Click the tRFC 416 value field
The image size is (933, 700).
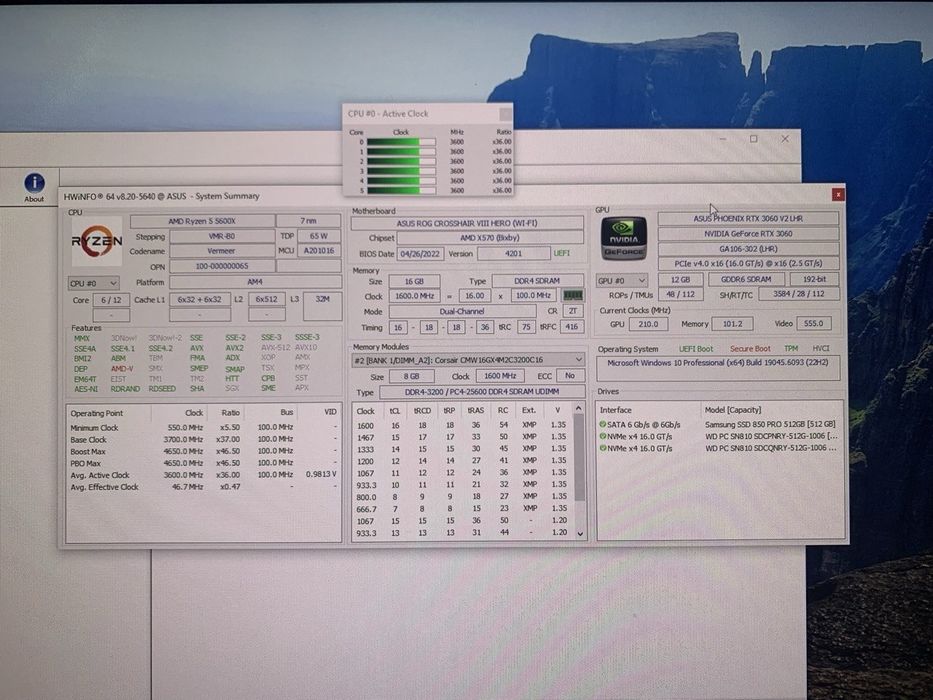pos(572,326)
